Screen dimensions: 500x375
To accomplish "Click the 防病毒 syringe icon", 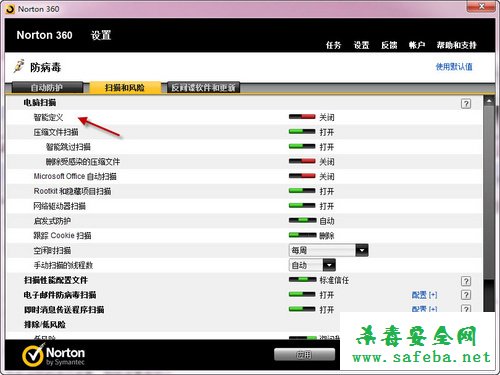I will pos(19,66).
